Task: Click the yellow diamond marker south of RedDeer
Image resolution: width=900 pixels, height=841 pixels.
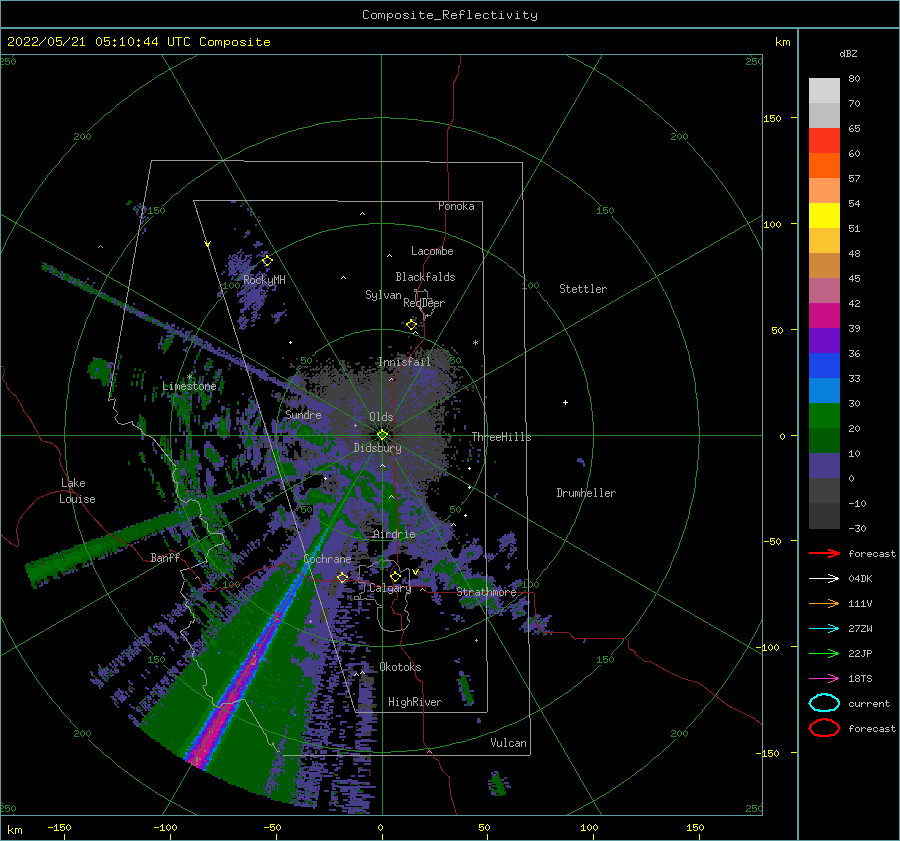Action: coord(412,325)
